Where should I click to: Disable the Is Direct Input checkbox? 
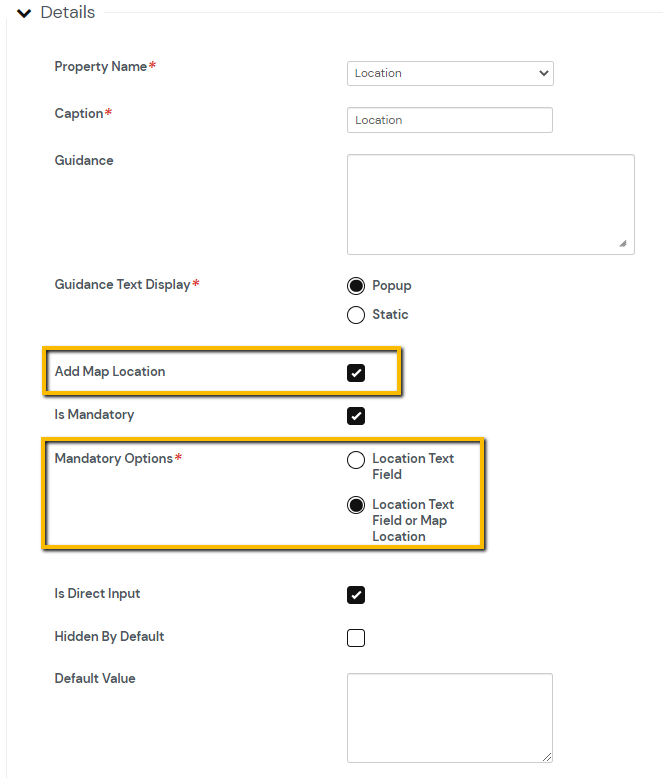click(356, 595)
